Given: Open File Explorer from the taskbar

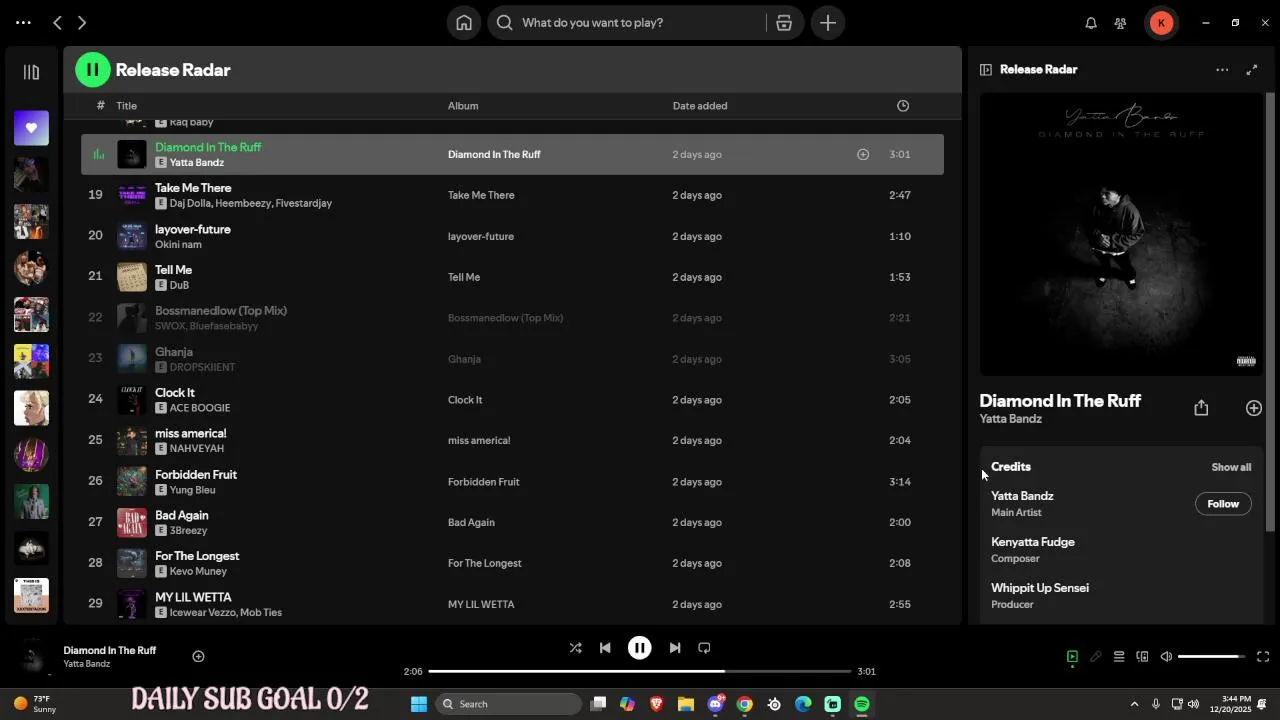Looking at the screenshot, I should tap(686, 704).
